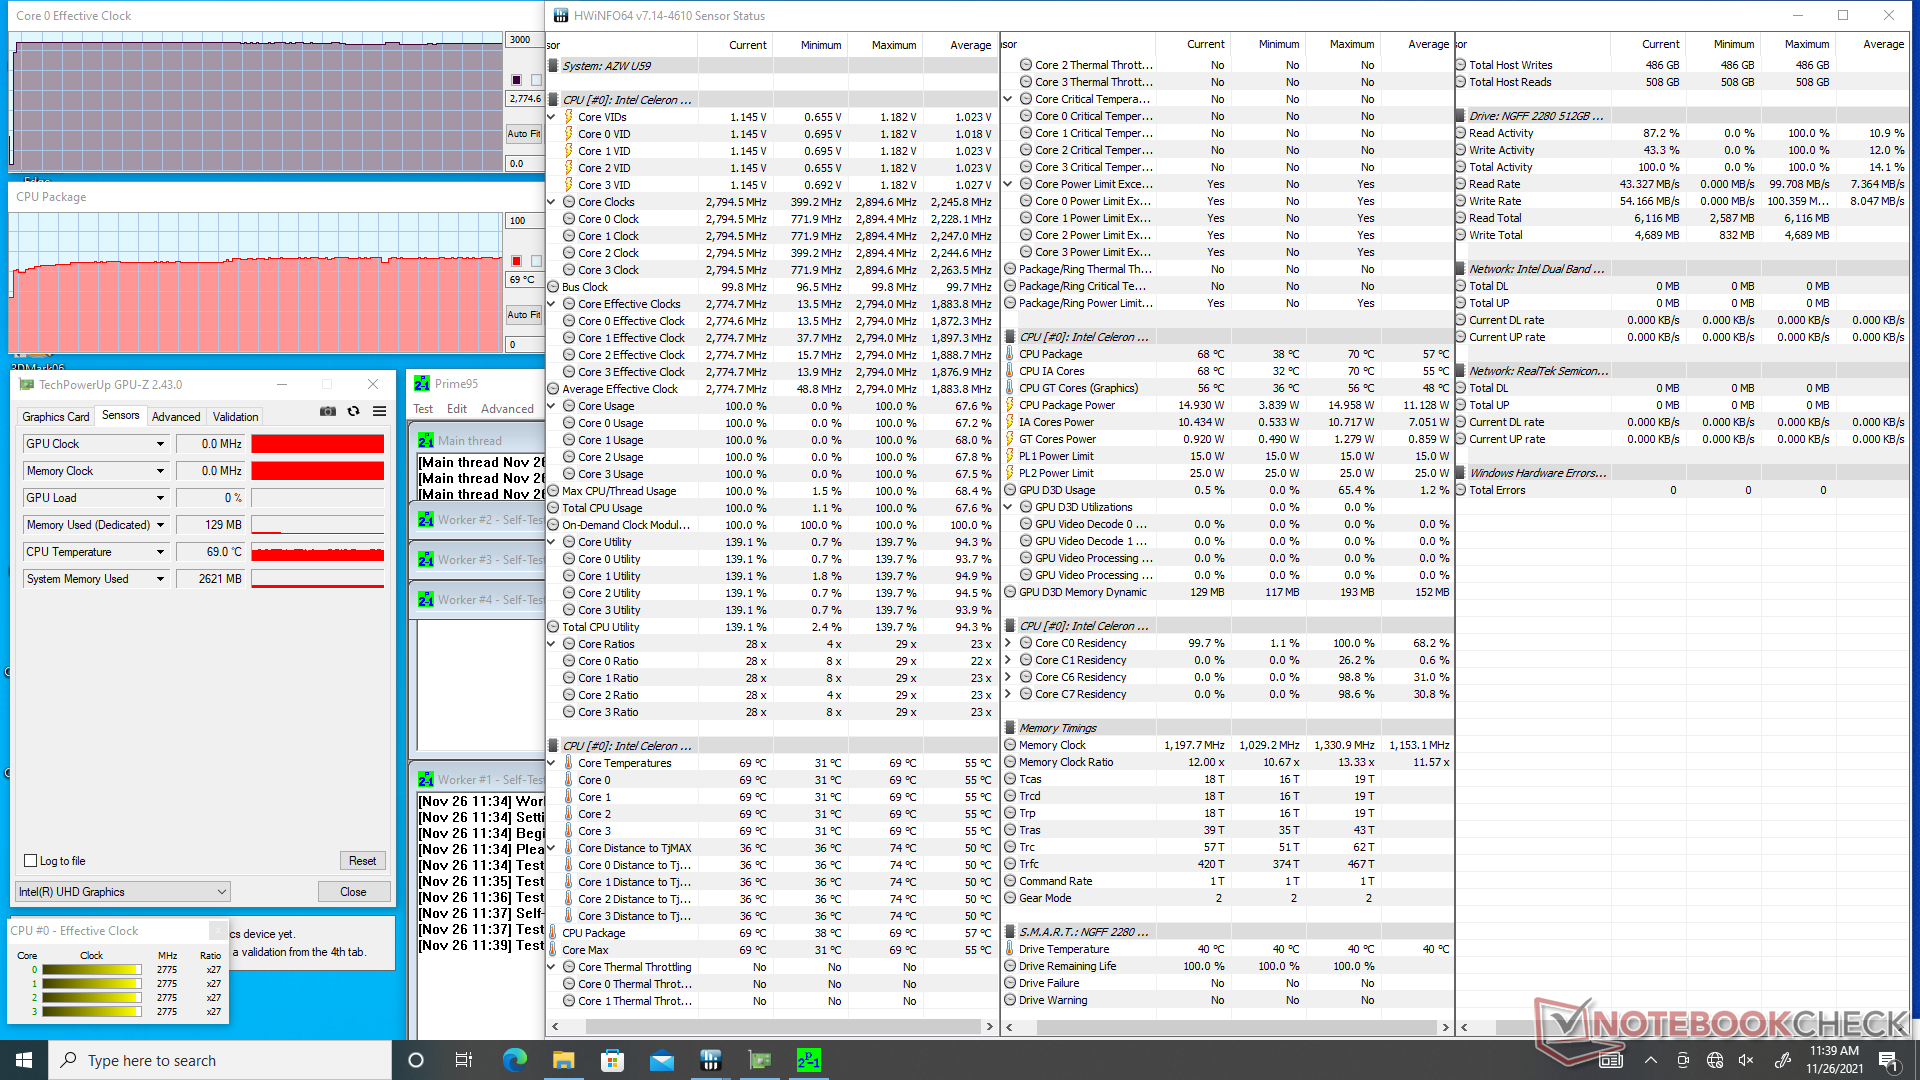Open GPU-Z hamburger menu icon

click(379, 412)
